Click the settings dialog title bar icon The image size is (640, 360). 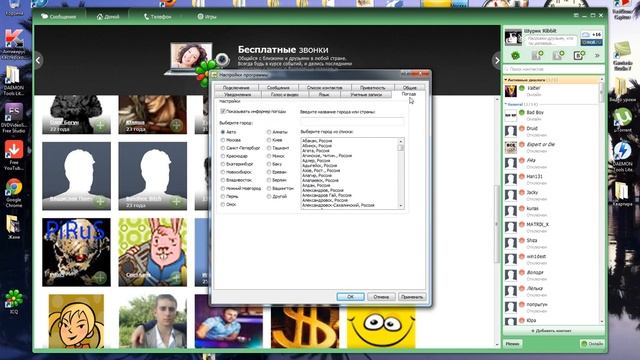[x=214, y=75]
